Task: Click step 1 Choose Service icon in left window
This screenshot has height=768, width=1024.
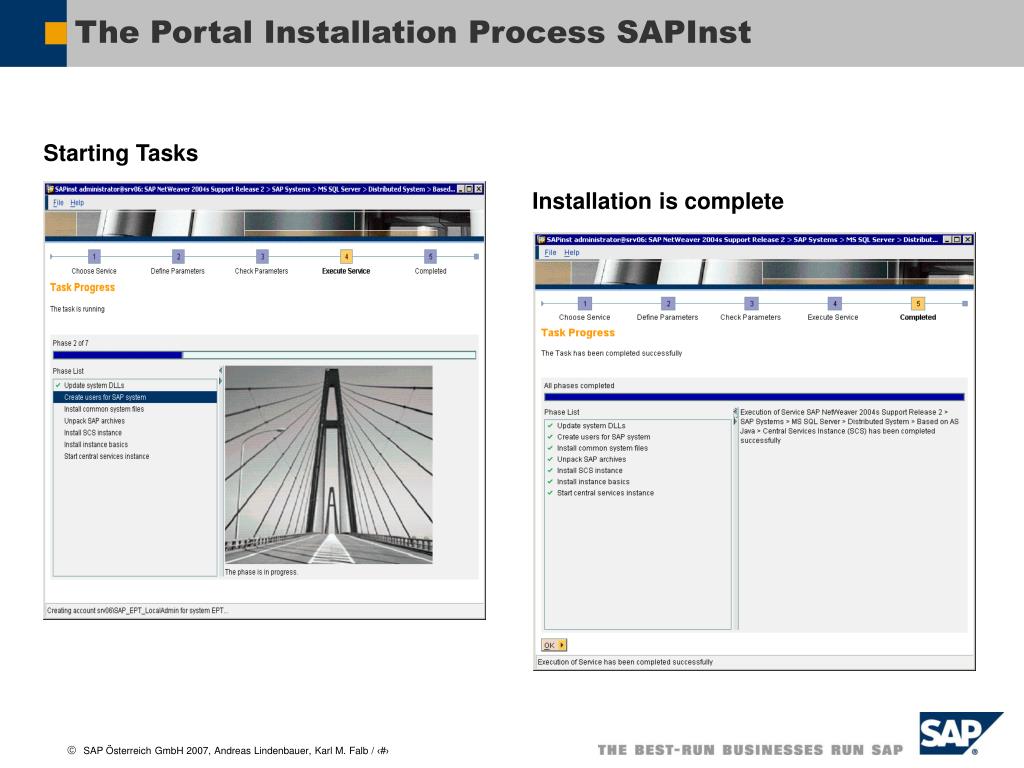Action: 94,257
